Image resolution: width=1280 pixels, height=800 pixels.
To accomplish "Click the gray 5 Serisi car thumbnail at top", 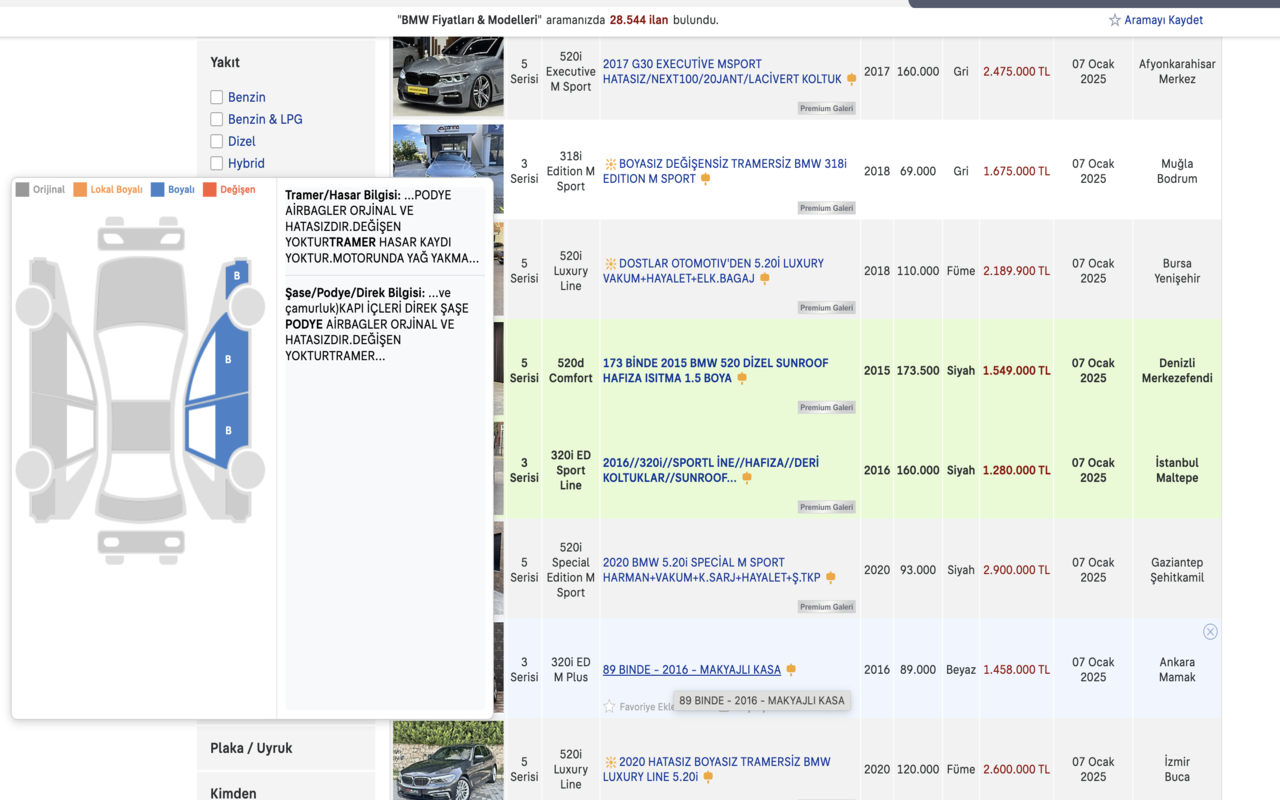I will [448, 76].
